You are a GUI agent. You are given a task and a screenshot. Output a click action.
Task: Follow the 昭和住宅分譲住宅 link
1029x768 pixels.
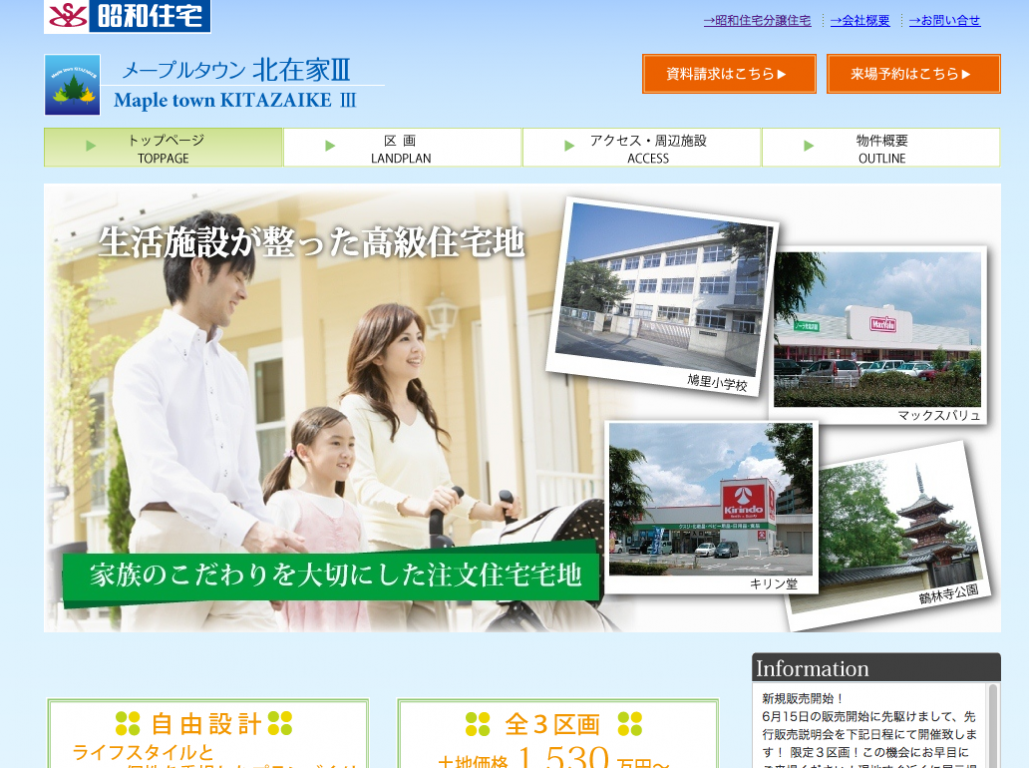(x=757, y=20)
